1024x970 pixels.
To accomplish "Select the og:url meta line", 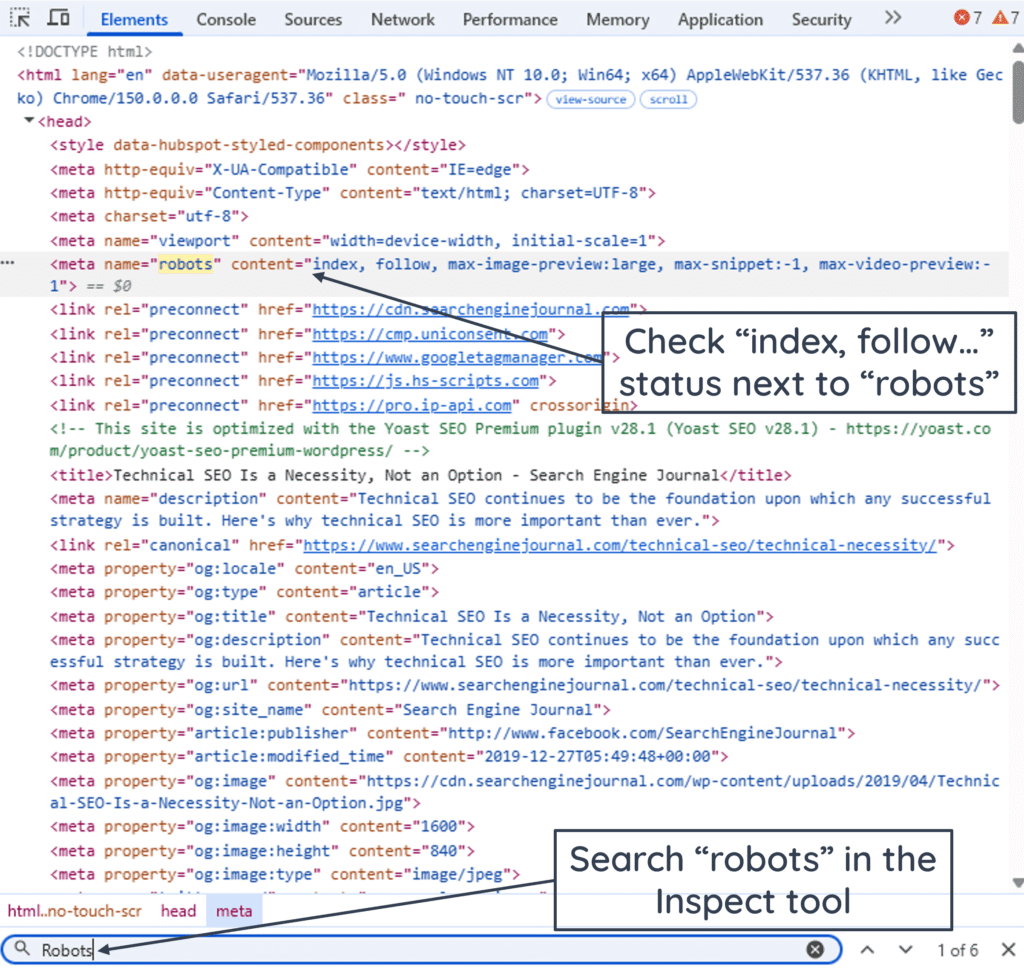I will pyautogui.click(x=525, y=685).
